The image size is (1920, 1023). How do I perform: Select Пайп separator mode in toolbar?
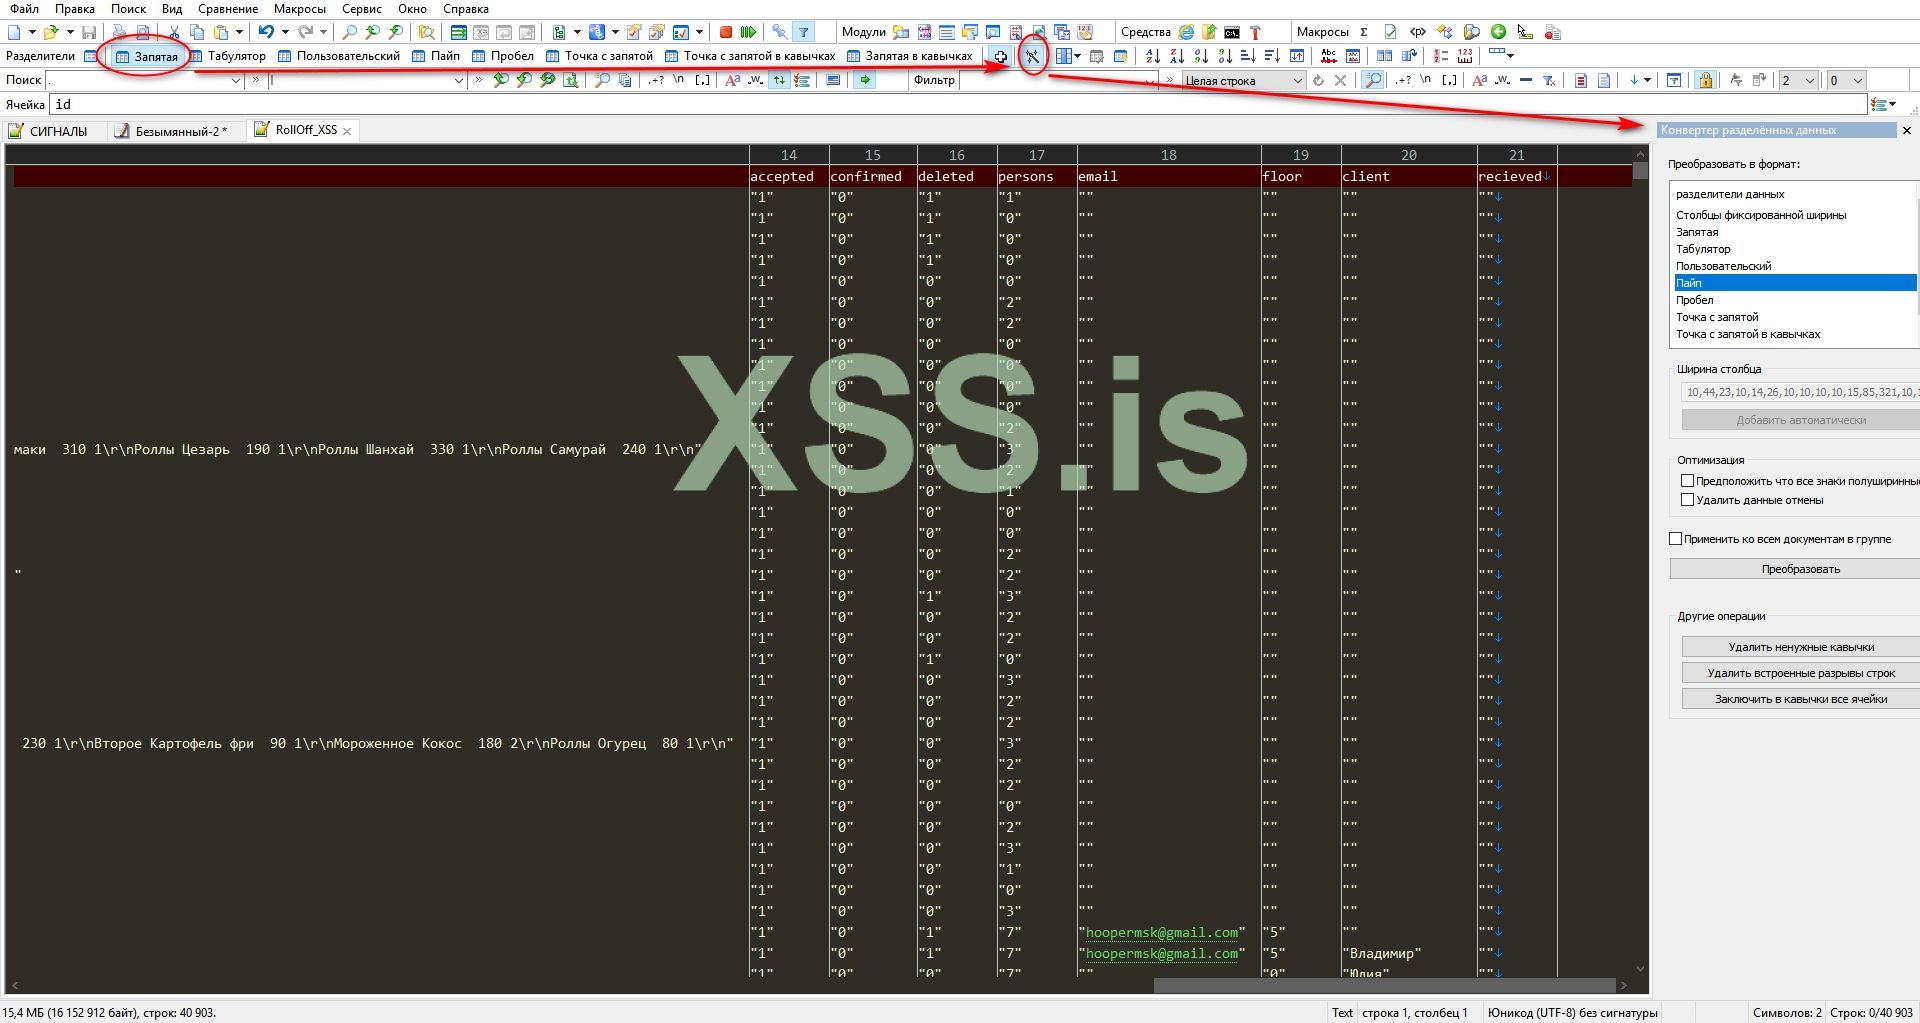pyautogui.click(x=437, y=56)
